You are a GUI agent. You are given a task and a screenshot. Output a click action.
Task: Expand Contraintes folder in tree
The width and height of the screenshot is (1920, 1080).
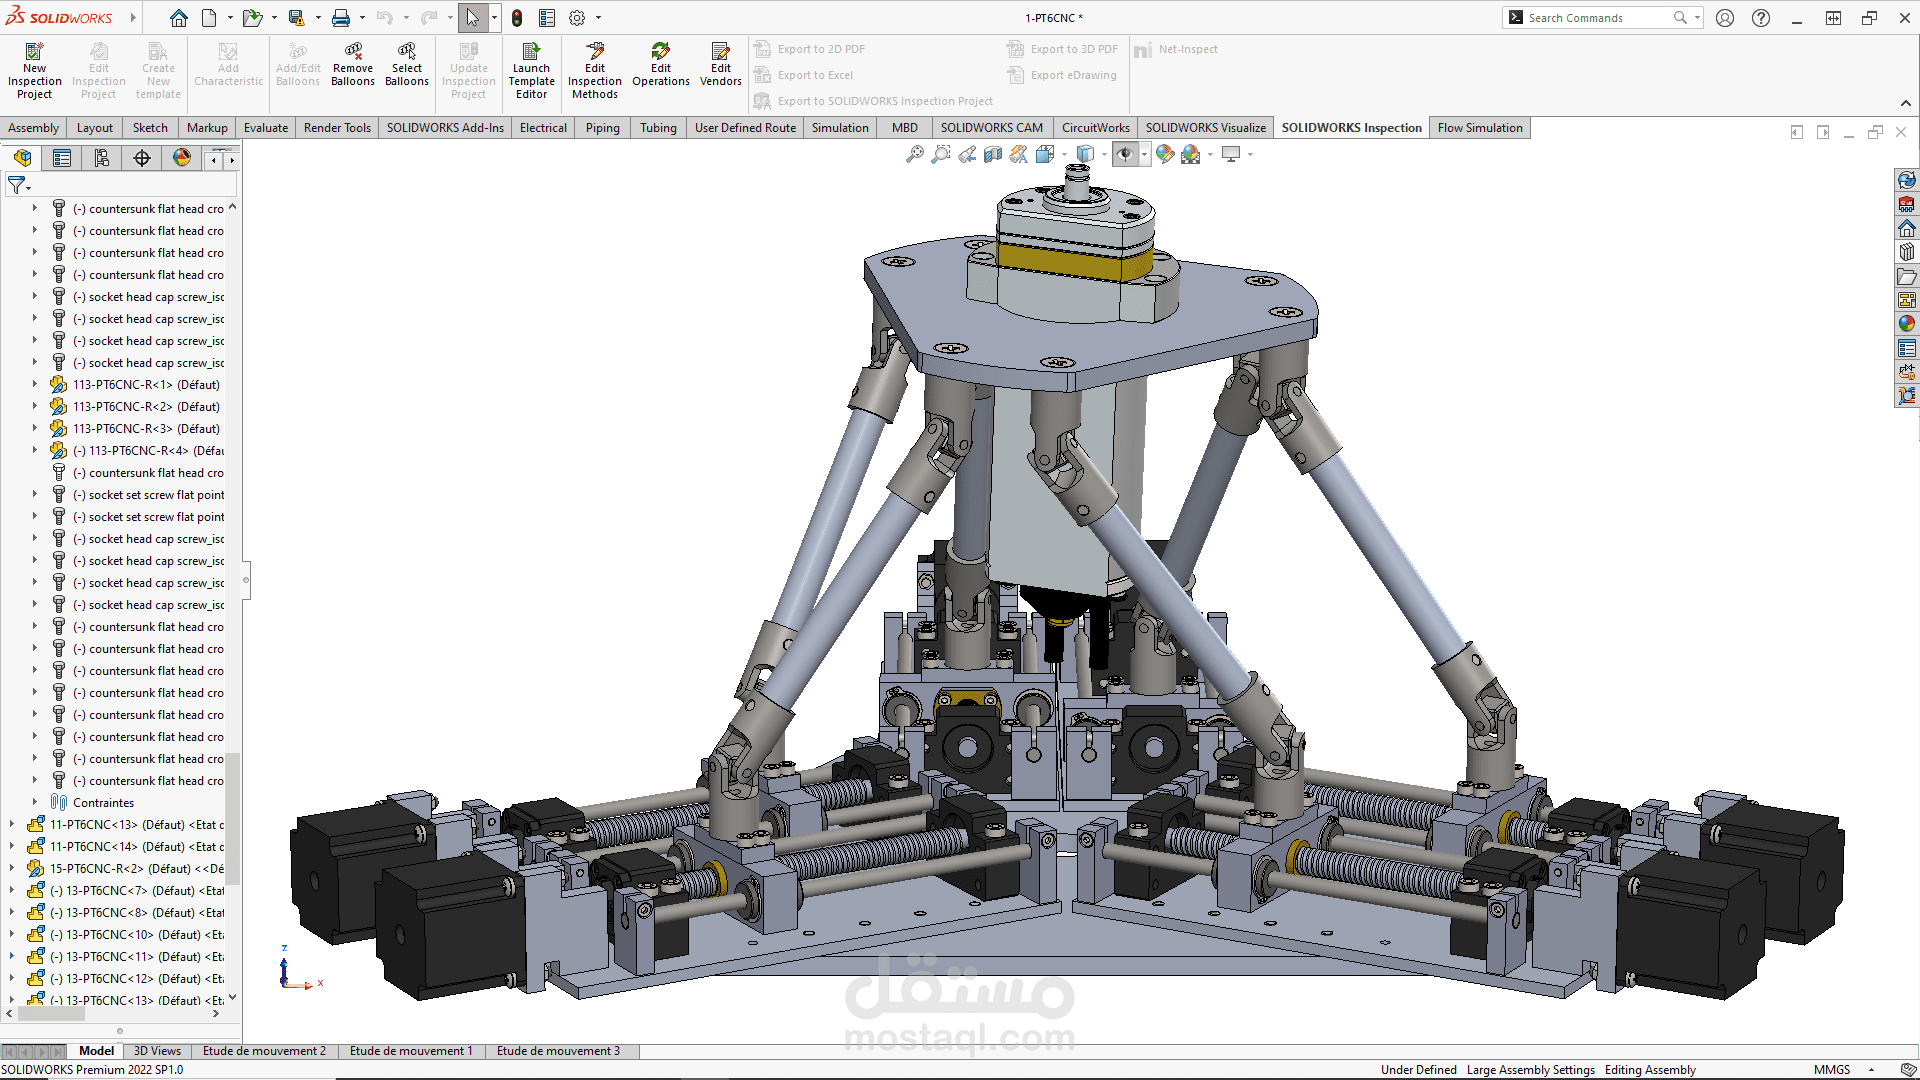pos(34,803)
